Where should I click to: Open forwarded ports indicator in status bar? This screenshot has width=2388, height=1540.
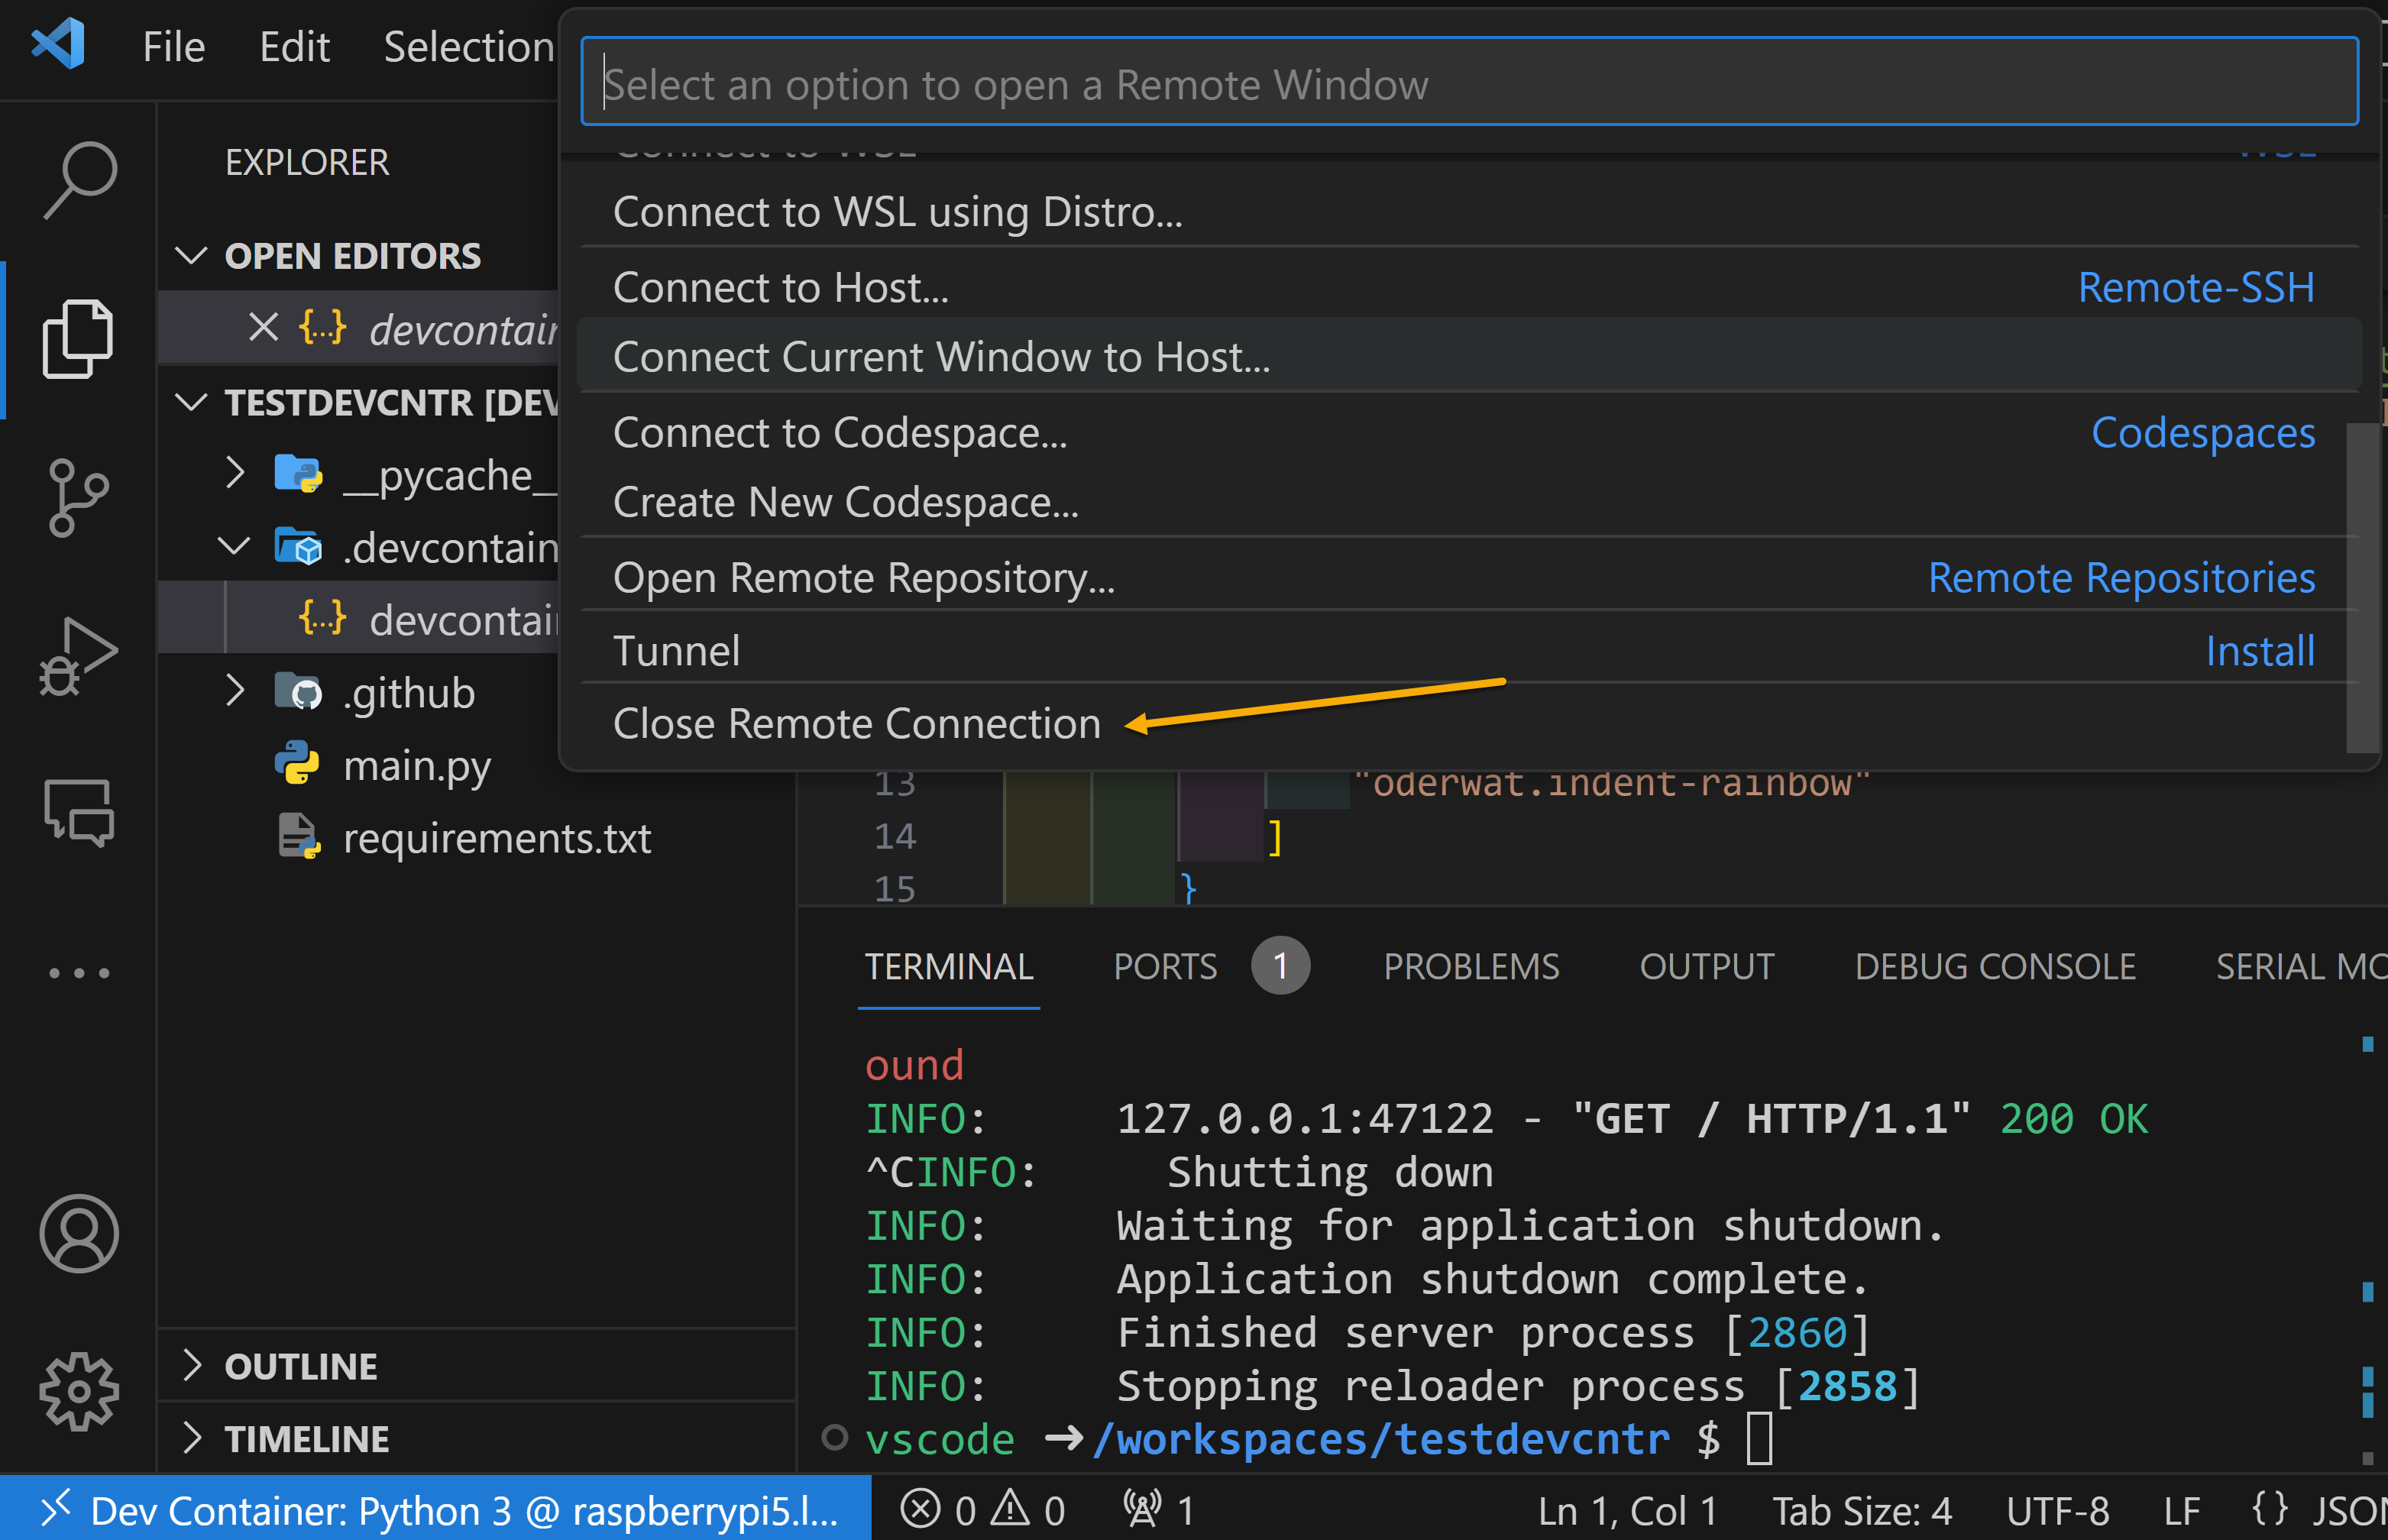[x=1158, y=1509]
